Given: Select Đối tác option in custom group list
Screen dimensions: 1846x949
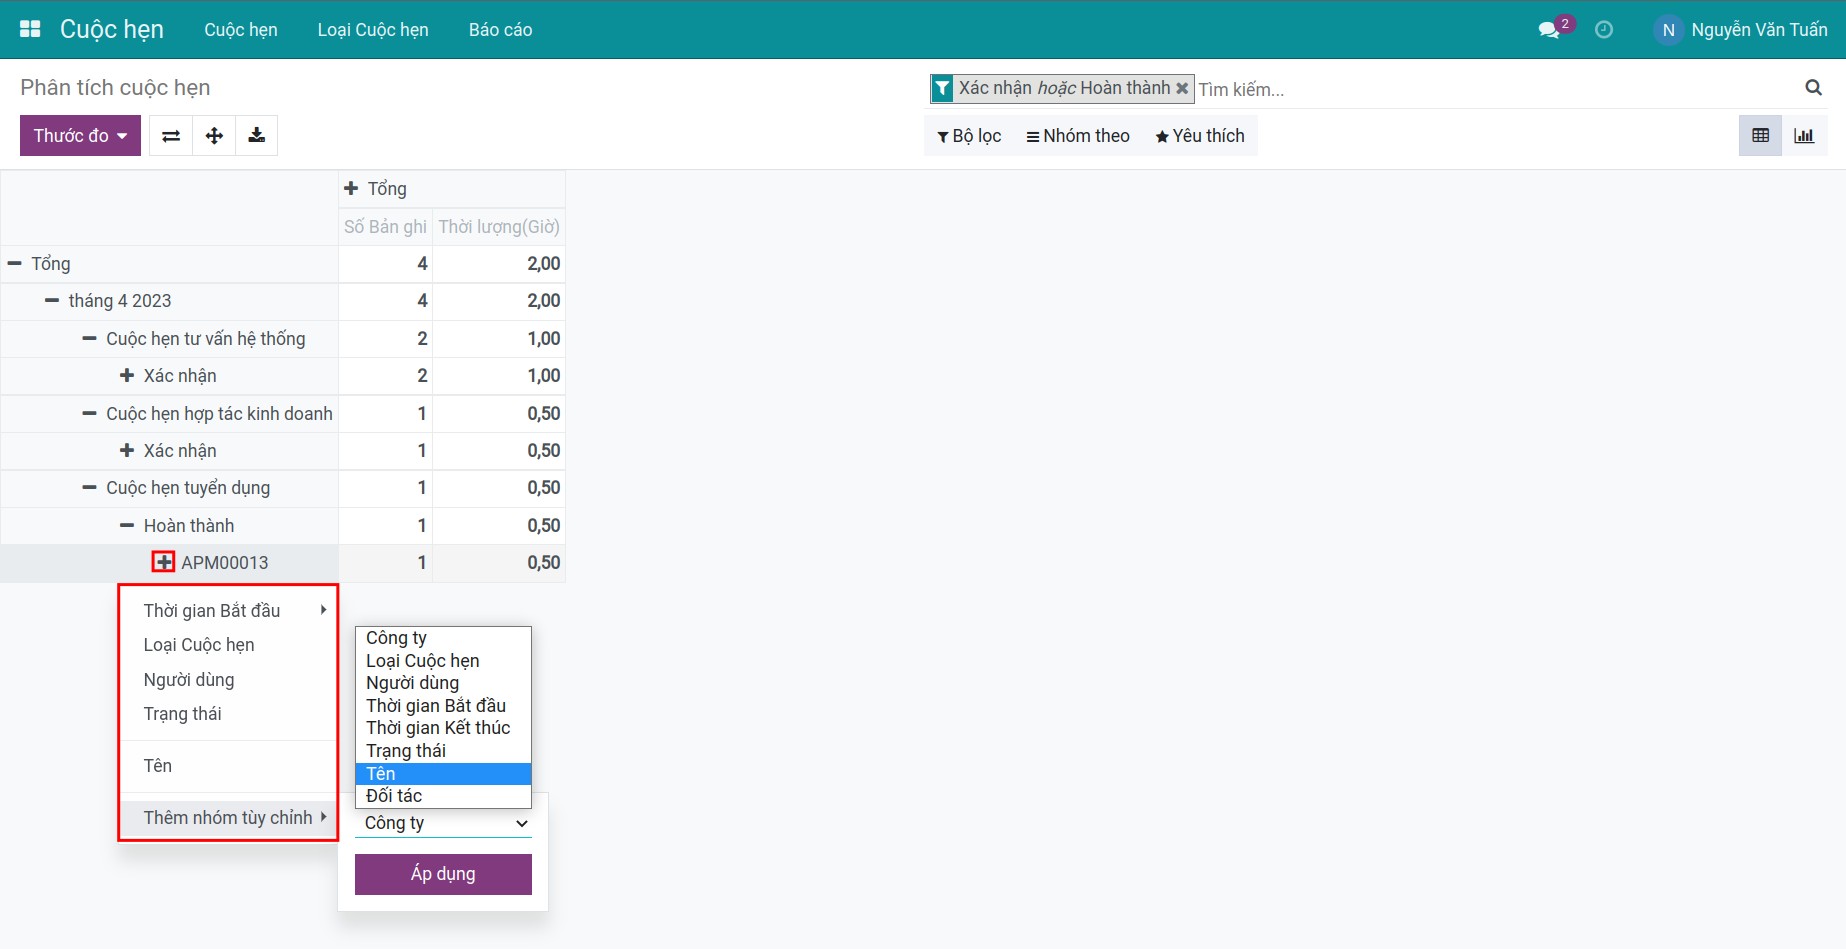Looking at the screenshot, I should (x=443, y=796).
